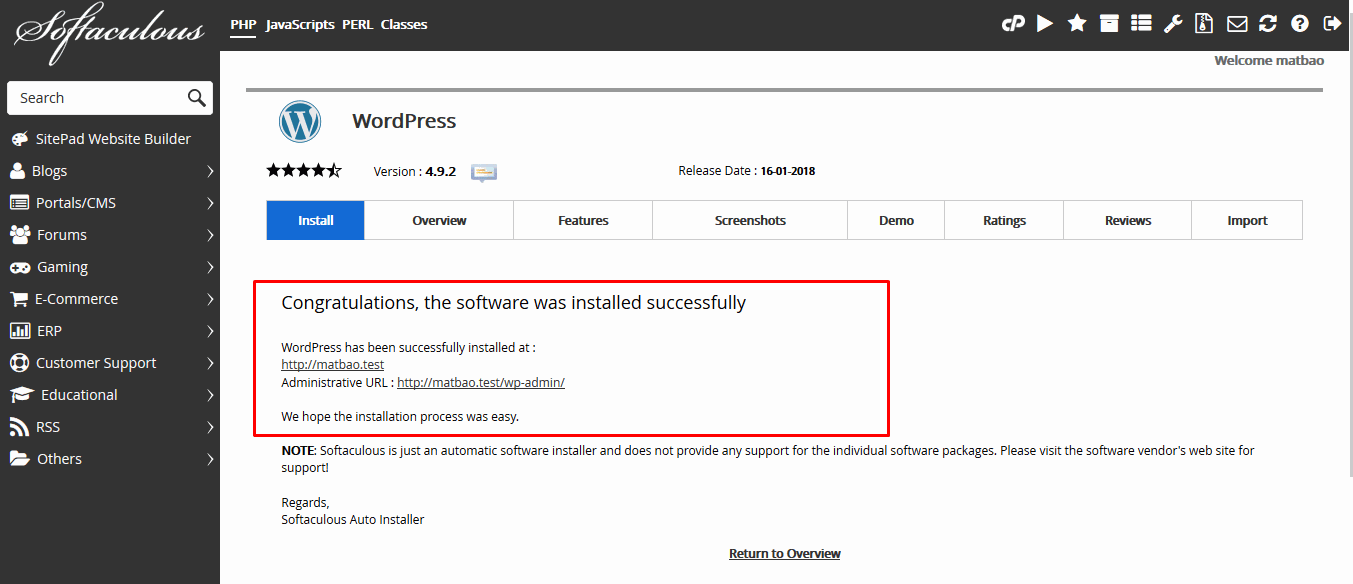This screenshot has width=1353, height=584.
Task: Open the installations archive box icon
Action: click(x=1109, y=24)
